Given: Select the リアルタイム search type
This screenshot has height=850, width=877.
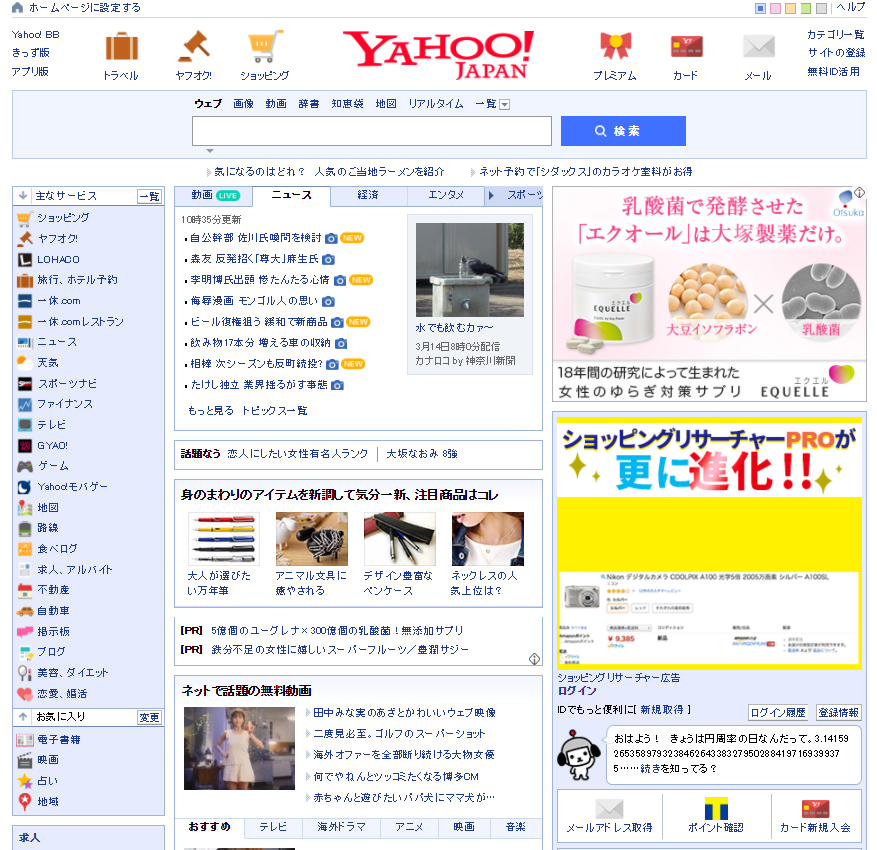Looking at the screenshot, I should pos(436,104).
